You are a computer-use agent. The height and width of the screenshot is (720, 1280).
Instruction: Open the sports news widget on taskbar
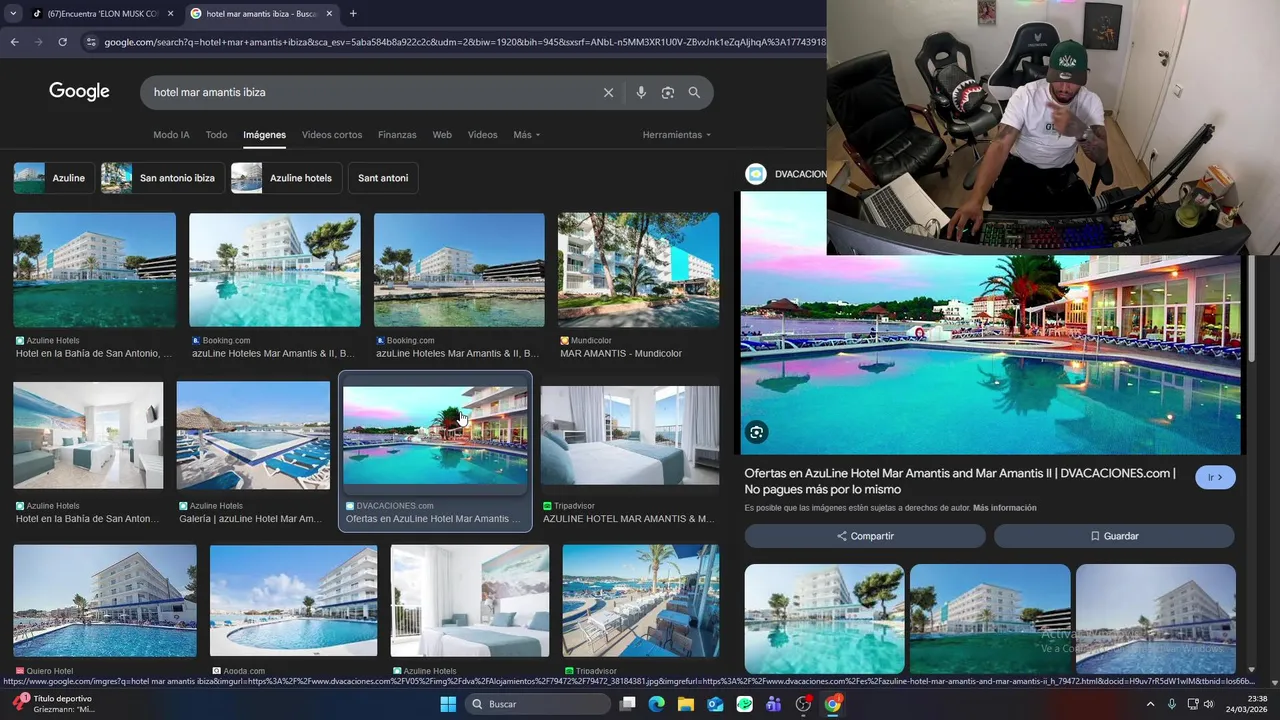[55, 704]
